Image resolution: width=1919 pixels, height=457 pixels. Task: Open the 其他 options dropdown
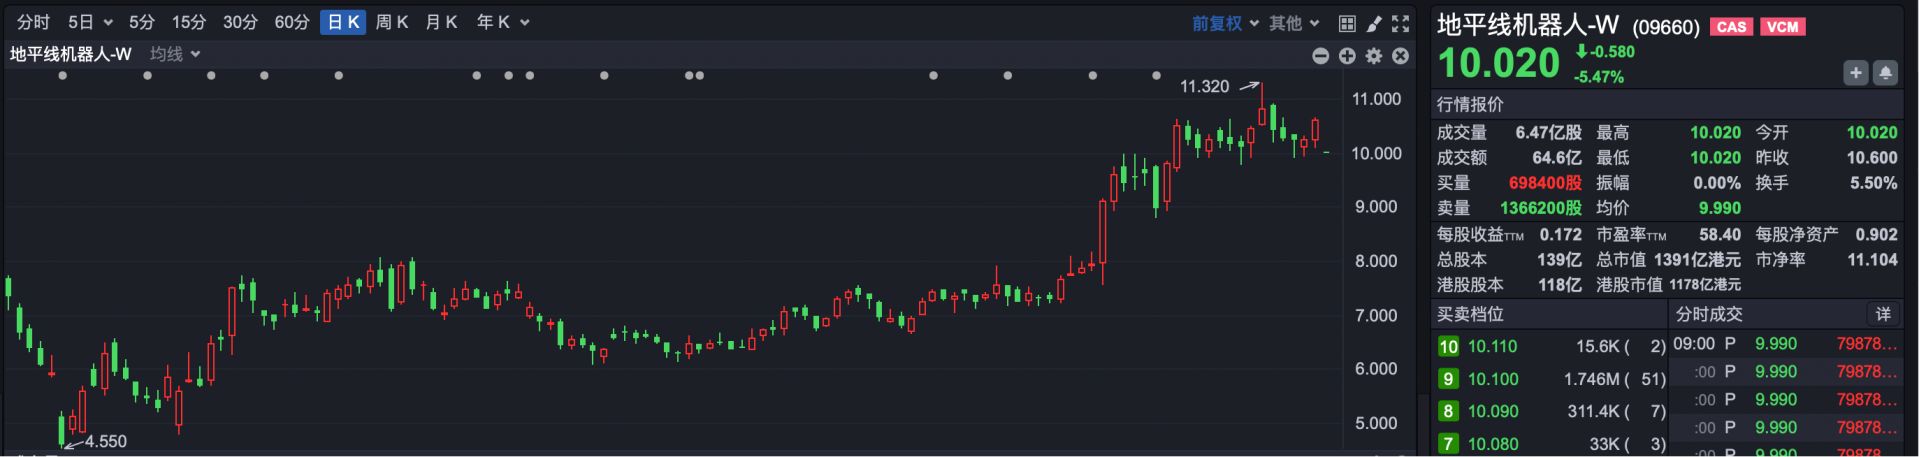(1294, 23)
